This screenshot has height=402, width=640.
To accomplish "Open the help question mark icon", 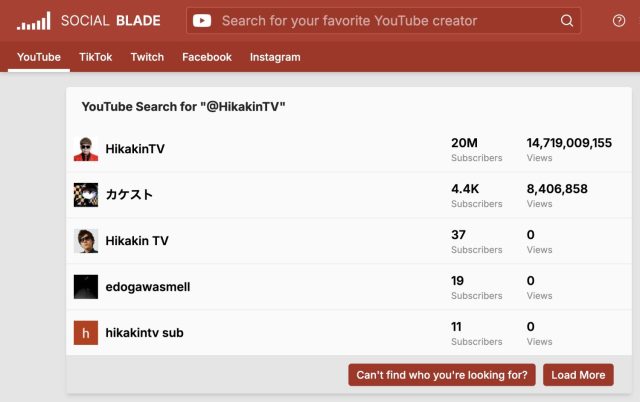I will (619, 20).
